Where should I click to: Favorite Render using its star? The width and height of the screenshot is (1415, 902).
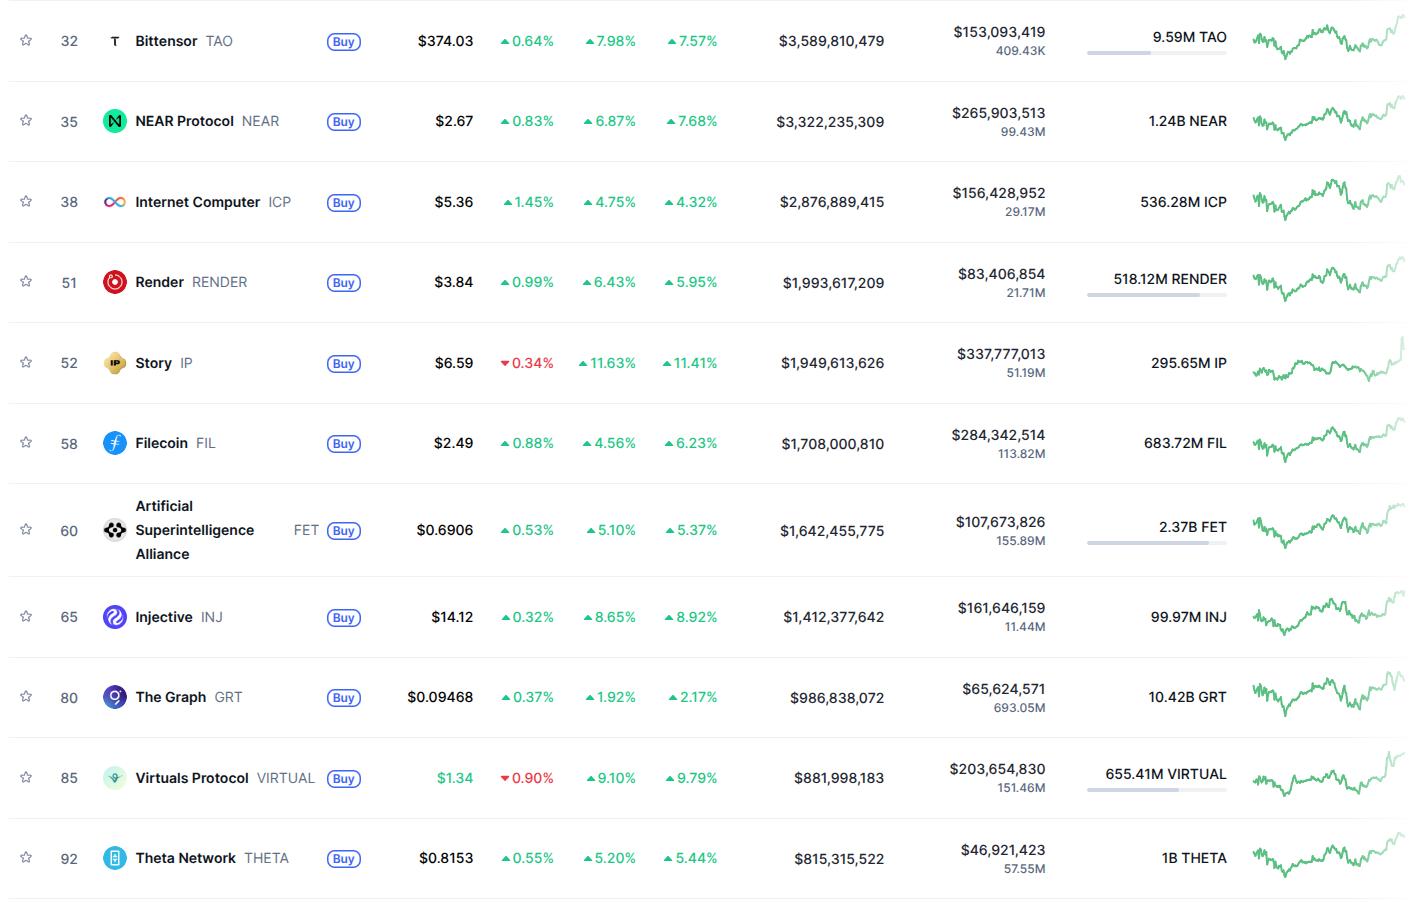26,281
